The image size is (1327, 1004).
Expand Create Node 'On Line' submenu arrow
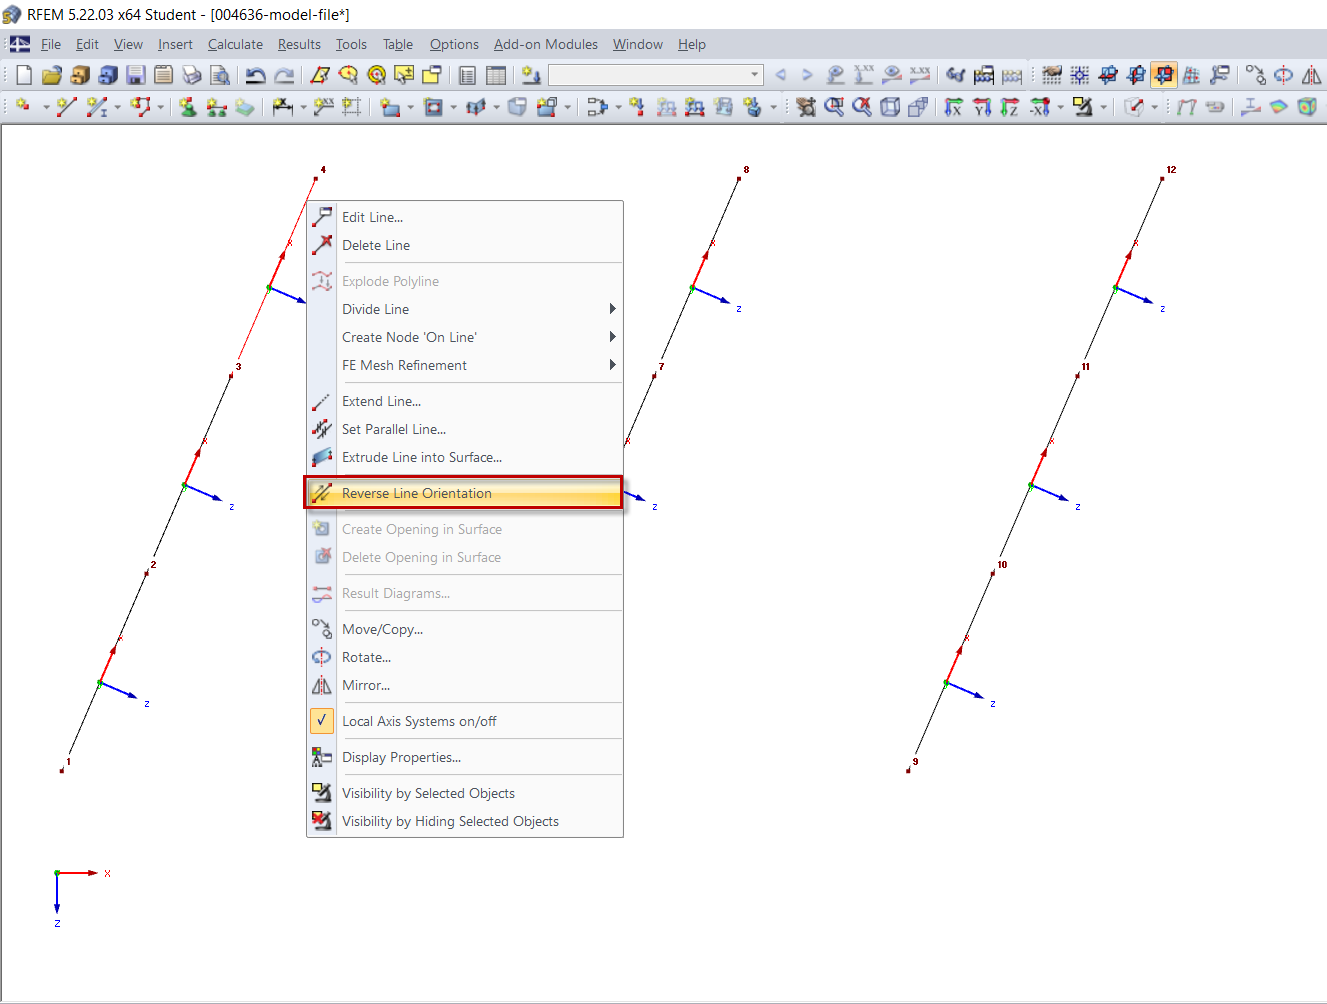[x=612, y=337]
